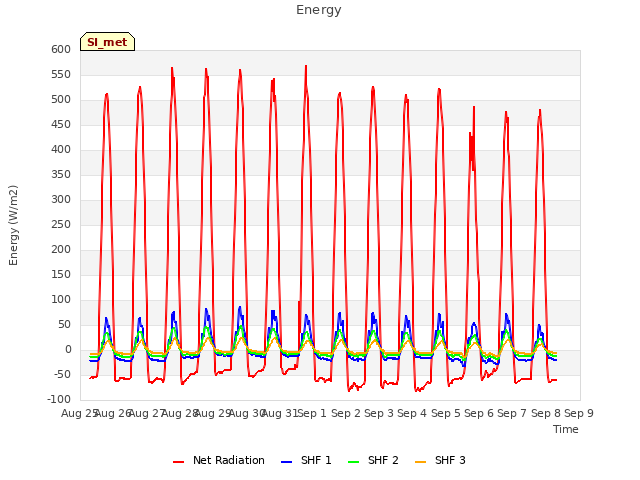The image size is (640, 480).
Task: Click the Sep 4 x-axis tick label
Action: (x=412, y=413)
